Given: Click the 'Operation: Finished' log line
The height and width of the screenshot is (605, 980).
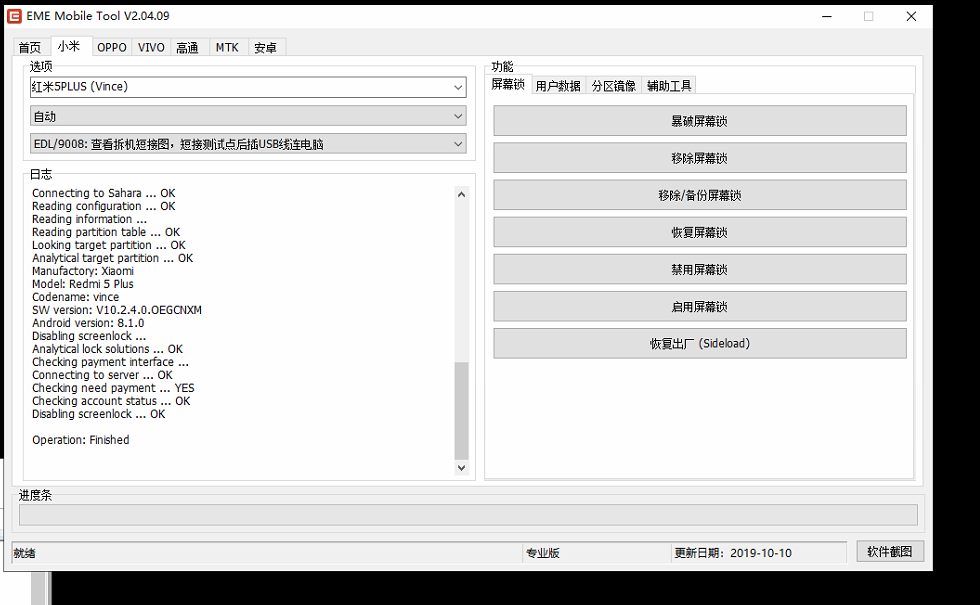Looking at the screenshot, I should click(81, 440).
